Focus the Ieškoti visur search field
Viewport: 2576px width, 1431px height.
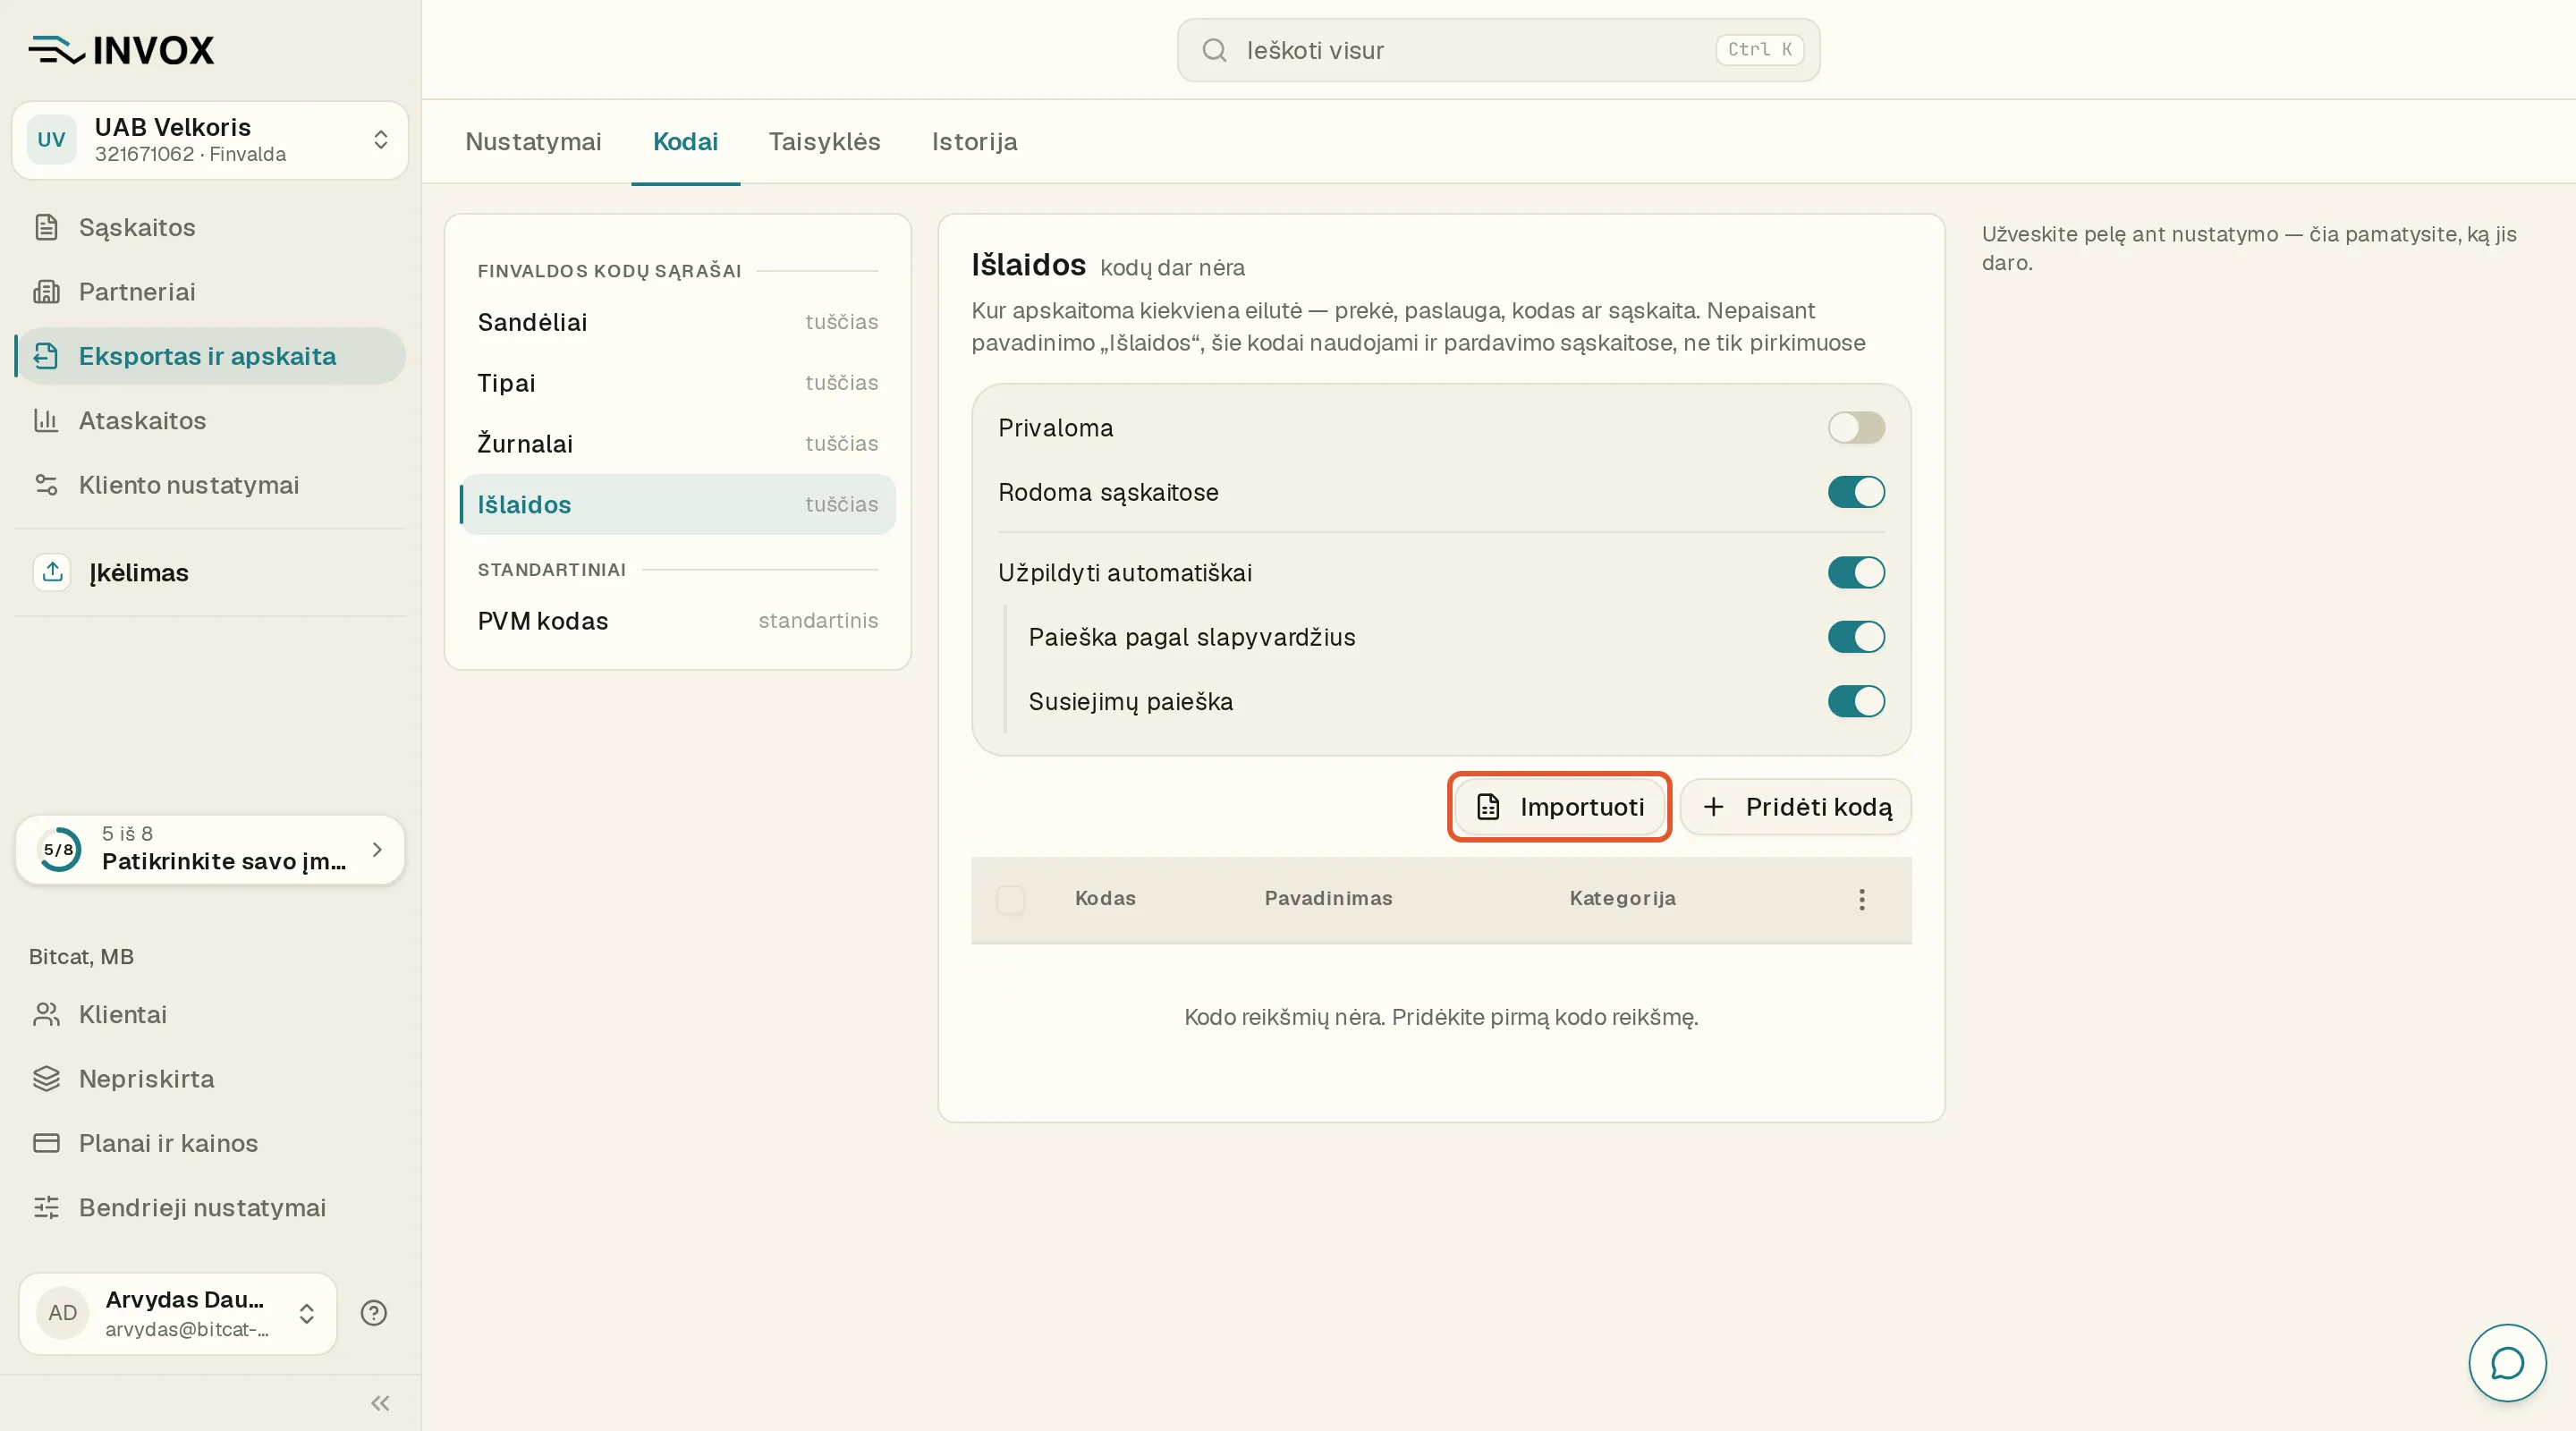point(1497,50)
